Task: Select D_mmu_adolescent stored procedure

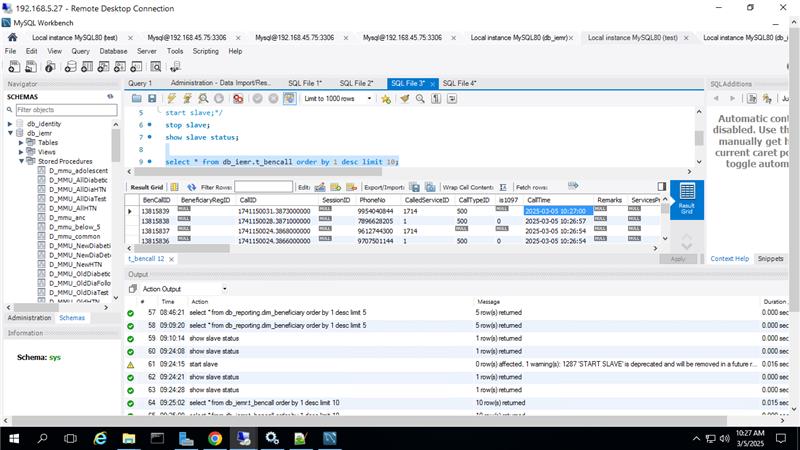Action: tap(78, 171)
